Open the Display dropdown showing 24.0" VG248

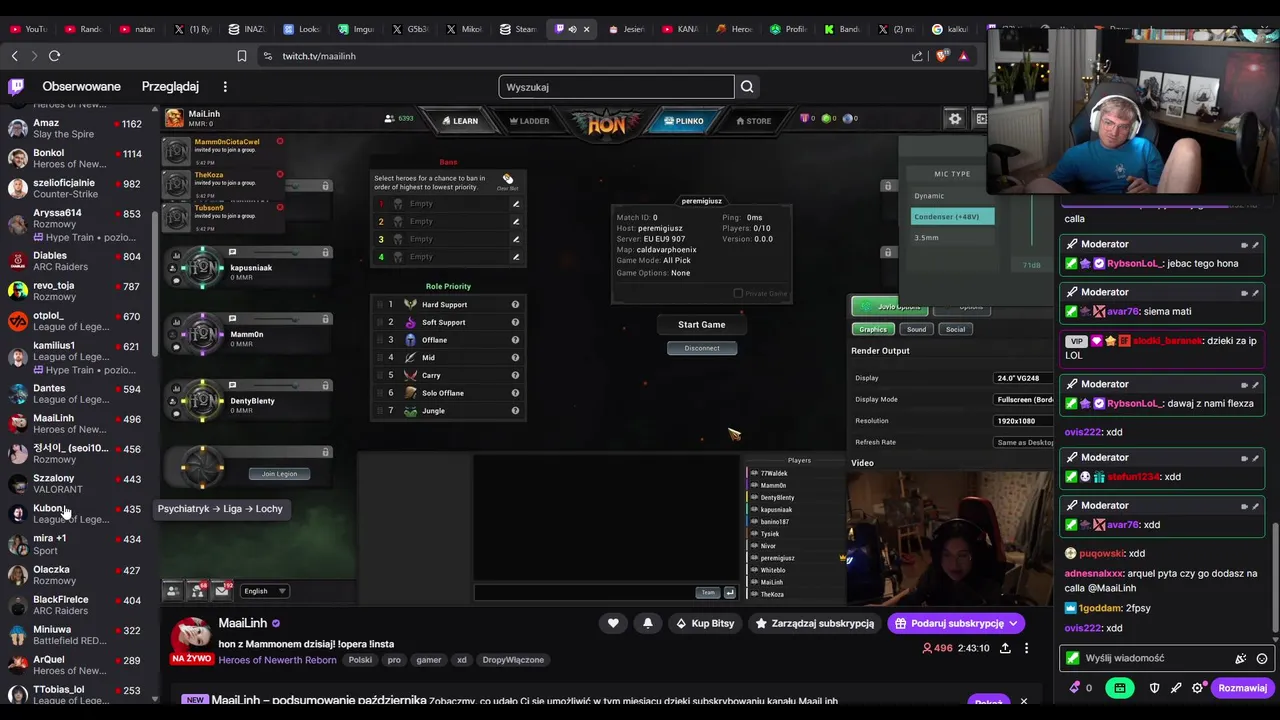1024,378
